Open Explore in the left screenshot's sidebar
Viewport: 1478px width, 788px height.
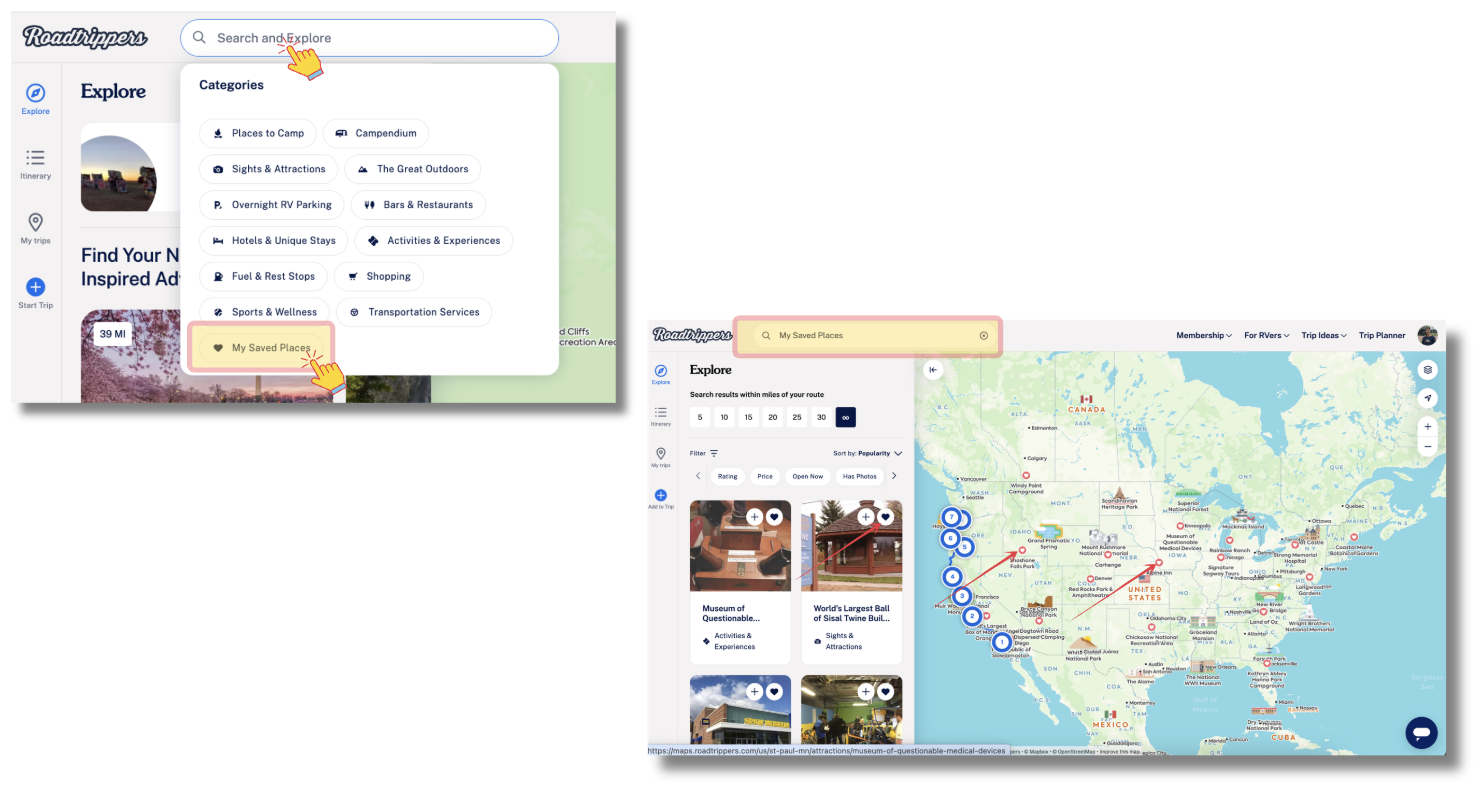click(36, 98)
